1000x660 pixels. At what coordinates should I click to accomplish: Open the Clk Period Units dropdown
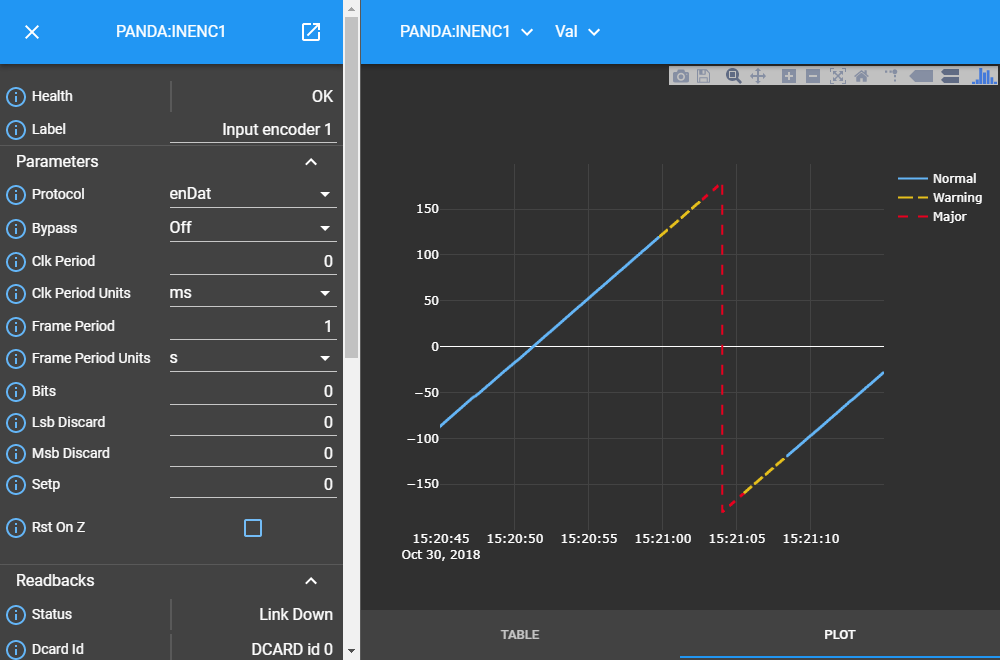click(x=252, y=293)
